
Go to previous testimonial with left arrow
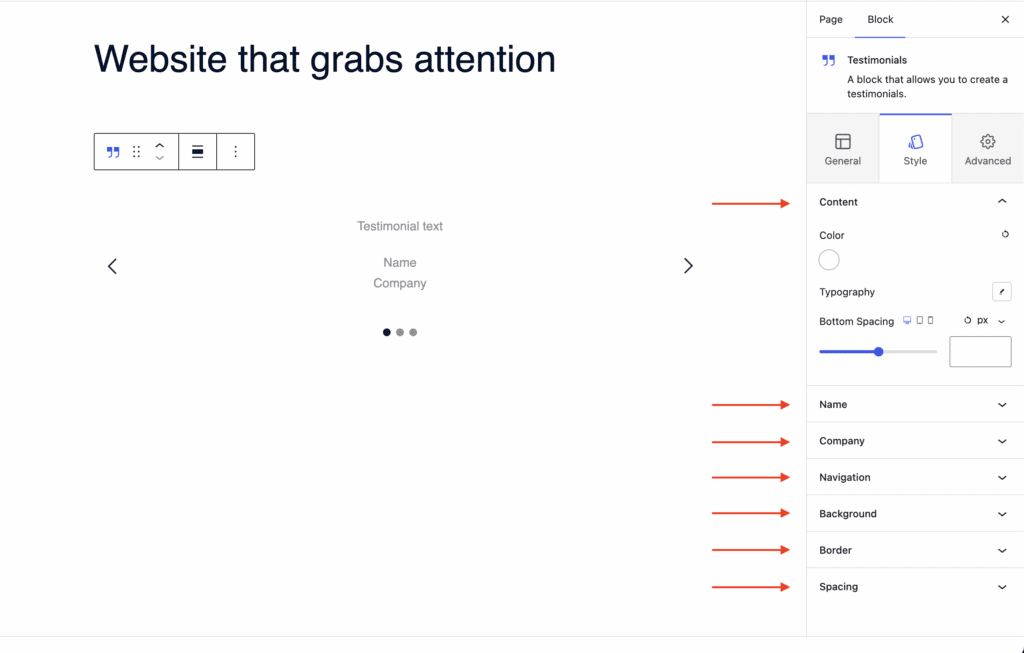112,266
